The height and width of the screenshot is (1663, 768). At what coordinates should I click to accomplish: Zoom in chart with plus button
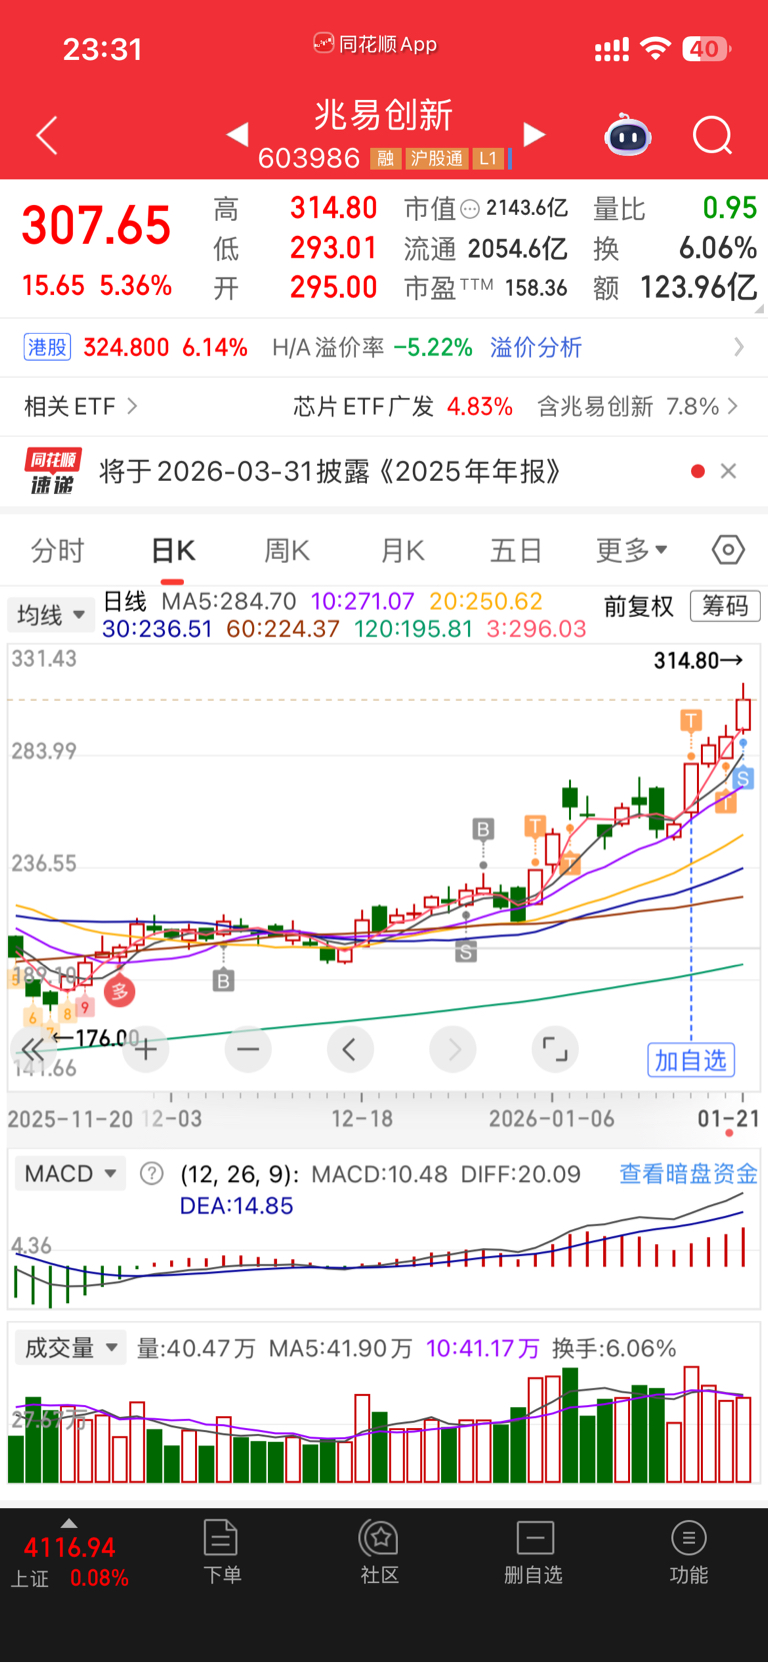[146, 1049]
